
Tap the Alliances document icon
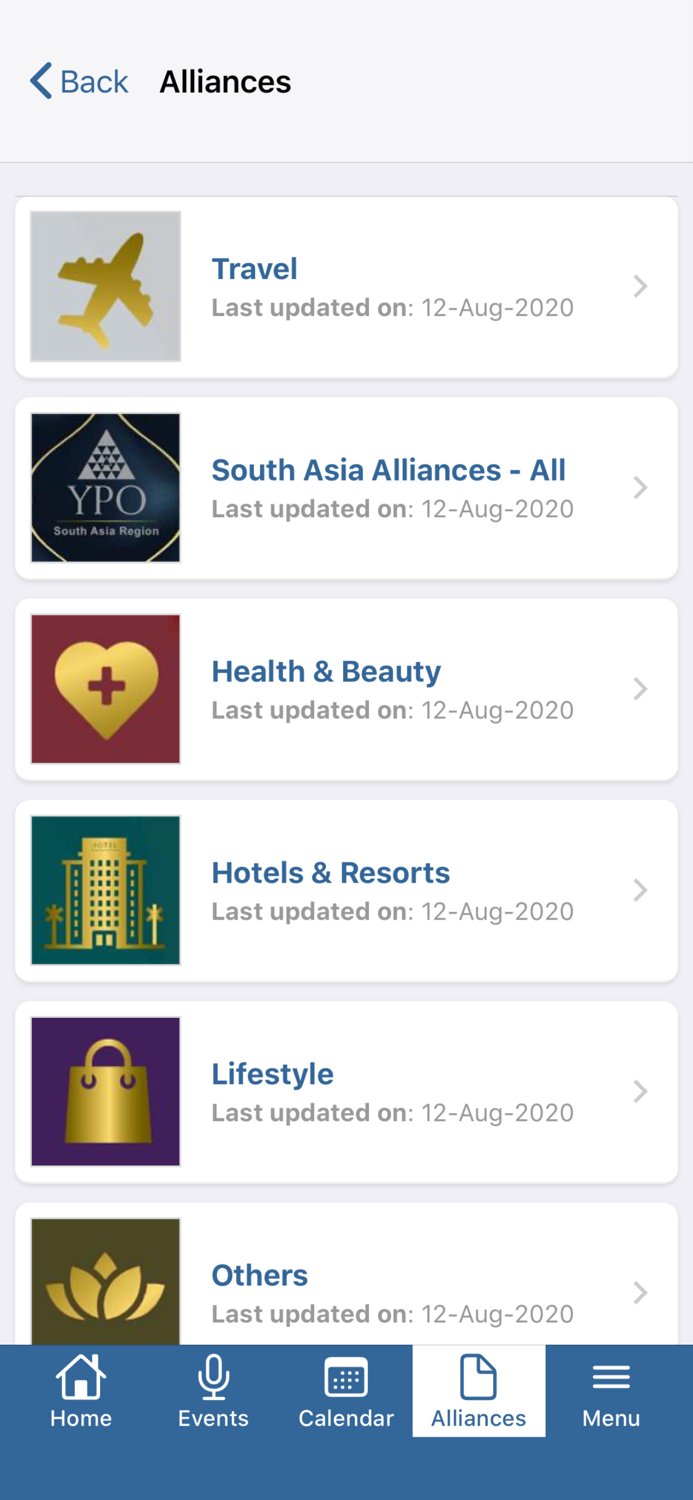479,1375
